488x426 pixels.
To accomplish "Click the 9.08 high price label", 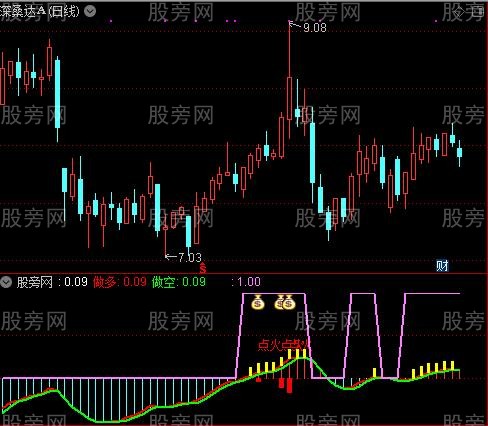I will (315, 28).
